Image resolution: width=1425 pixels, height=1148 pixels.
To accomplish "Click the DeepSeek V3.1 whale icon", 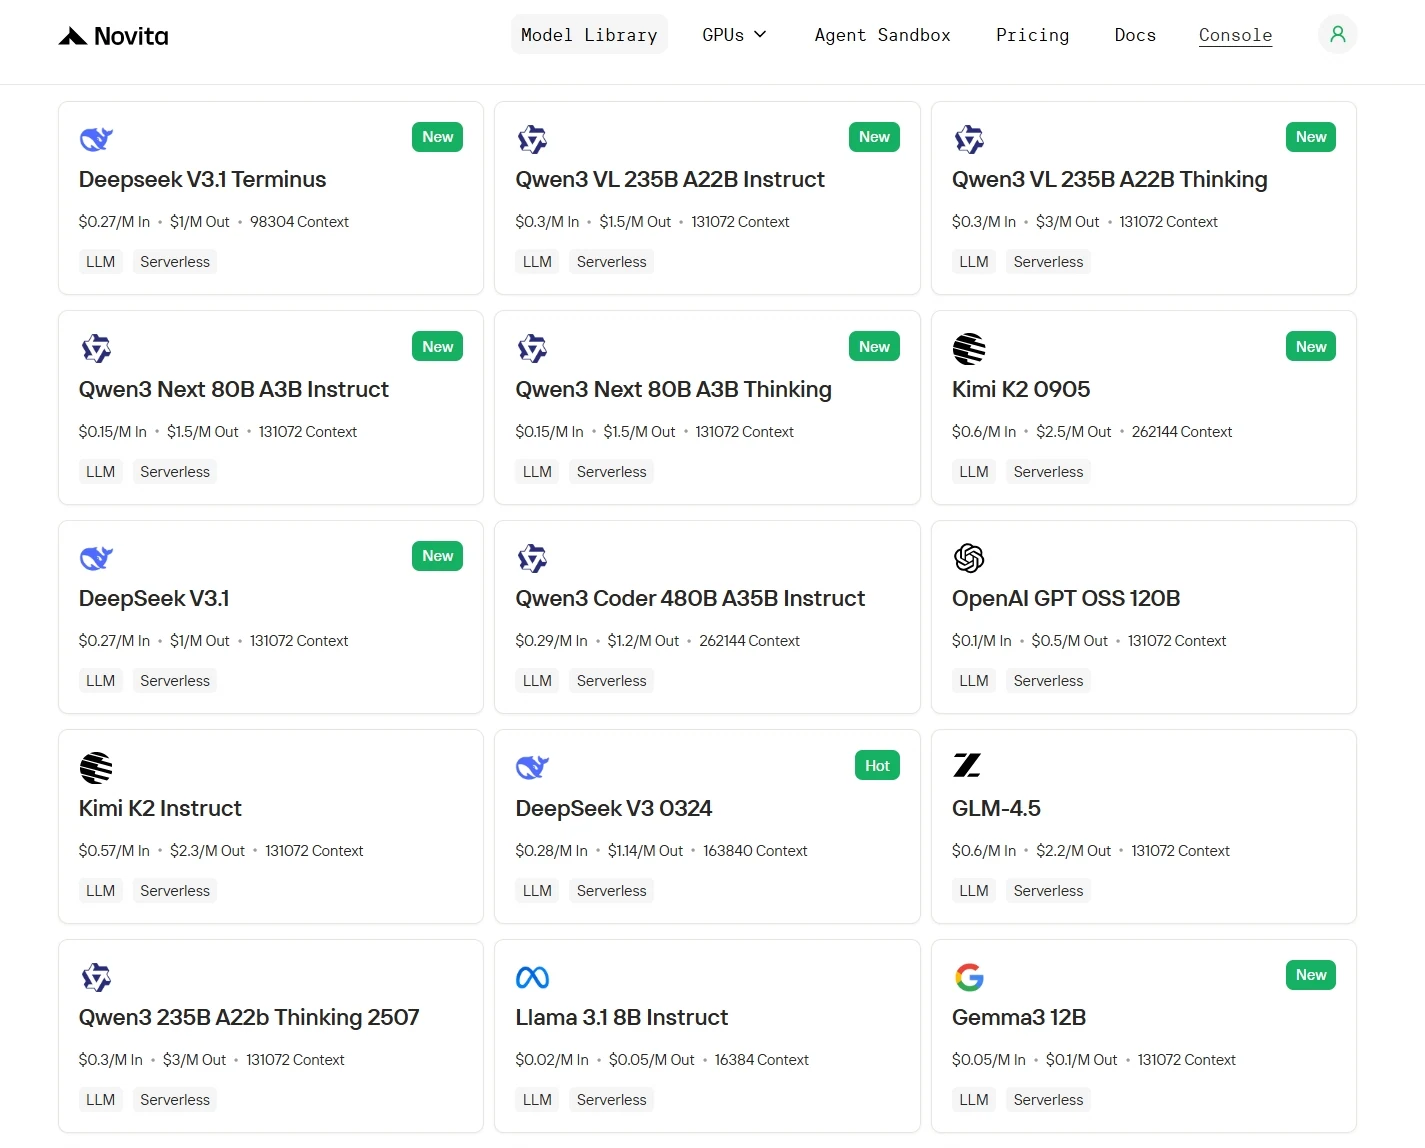I will 96,558.
